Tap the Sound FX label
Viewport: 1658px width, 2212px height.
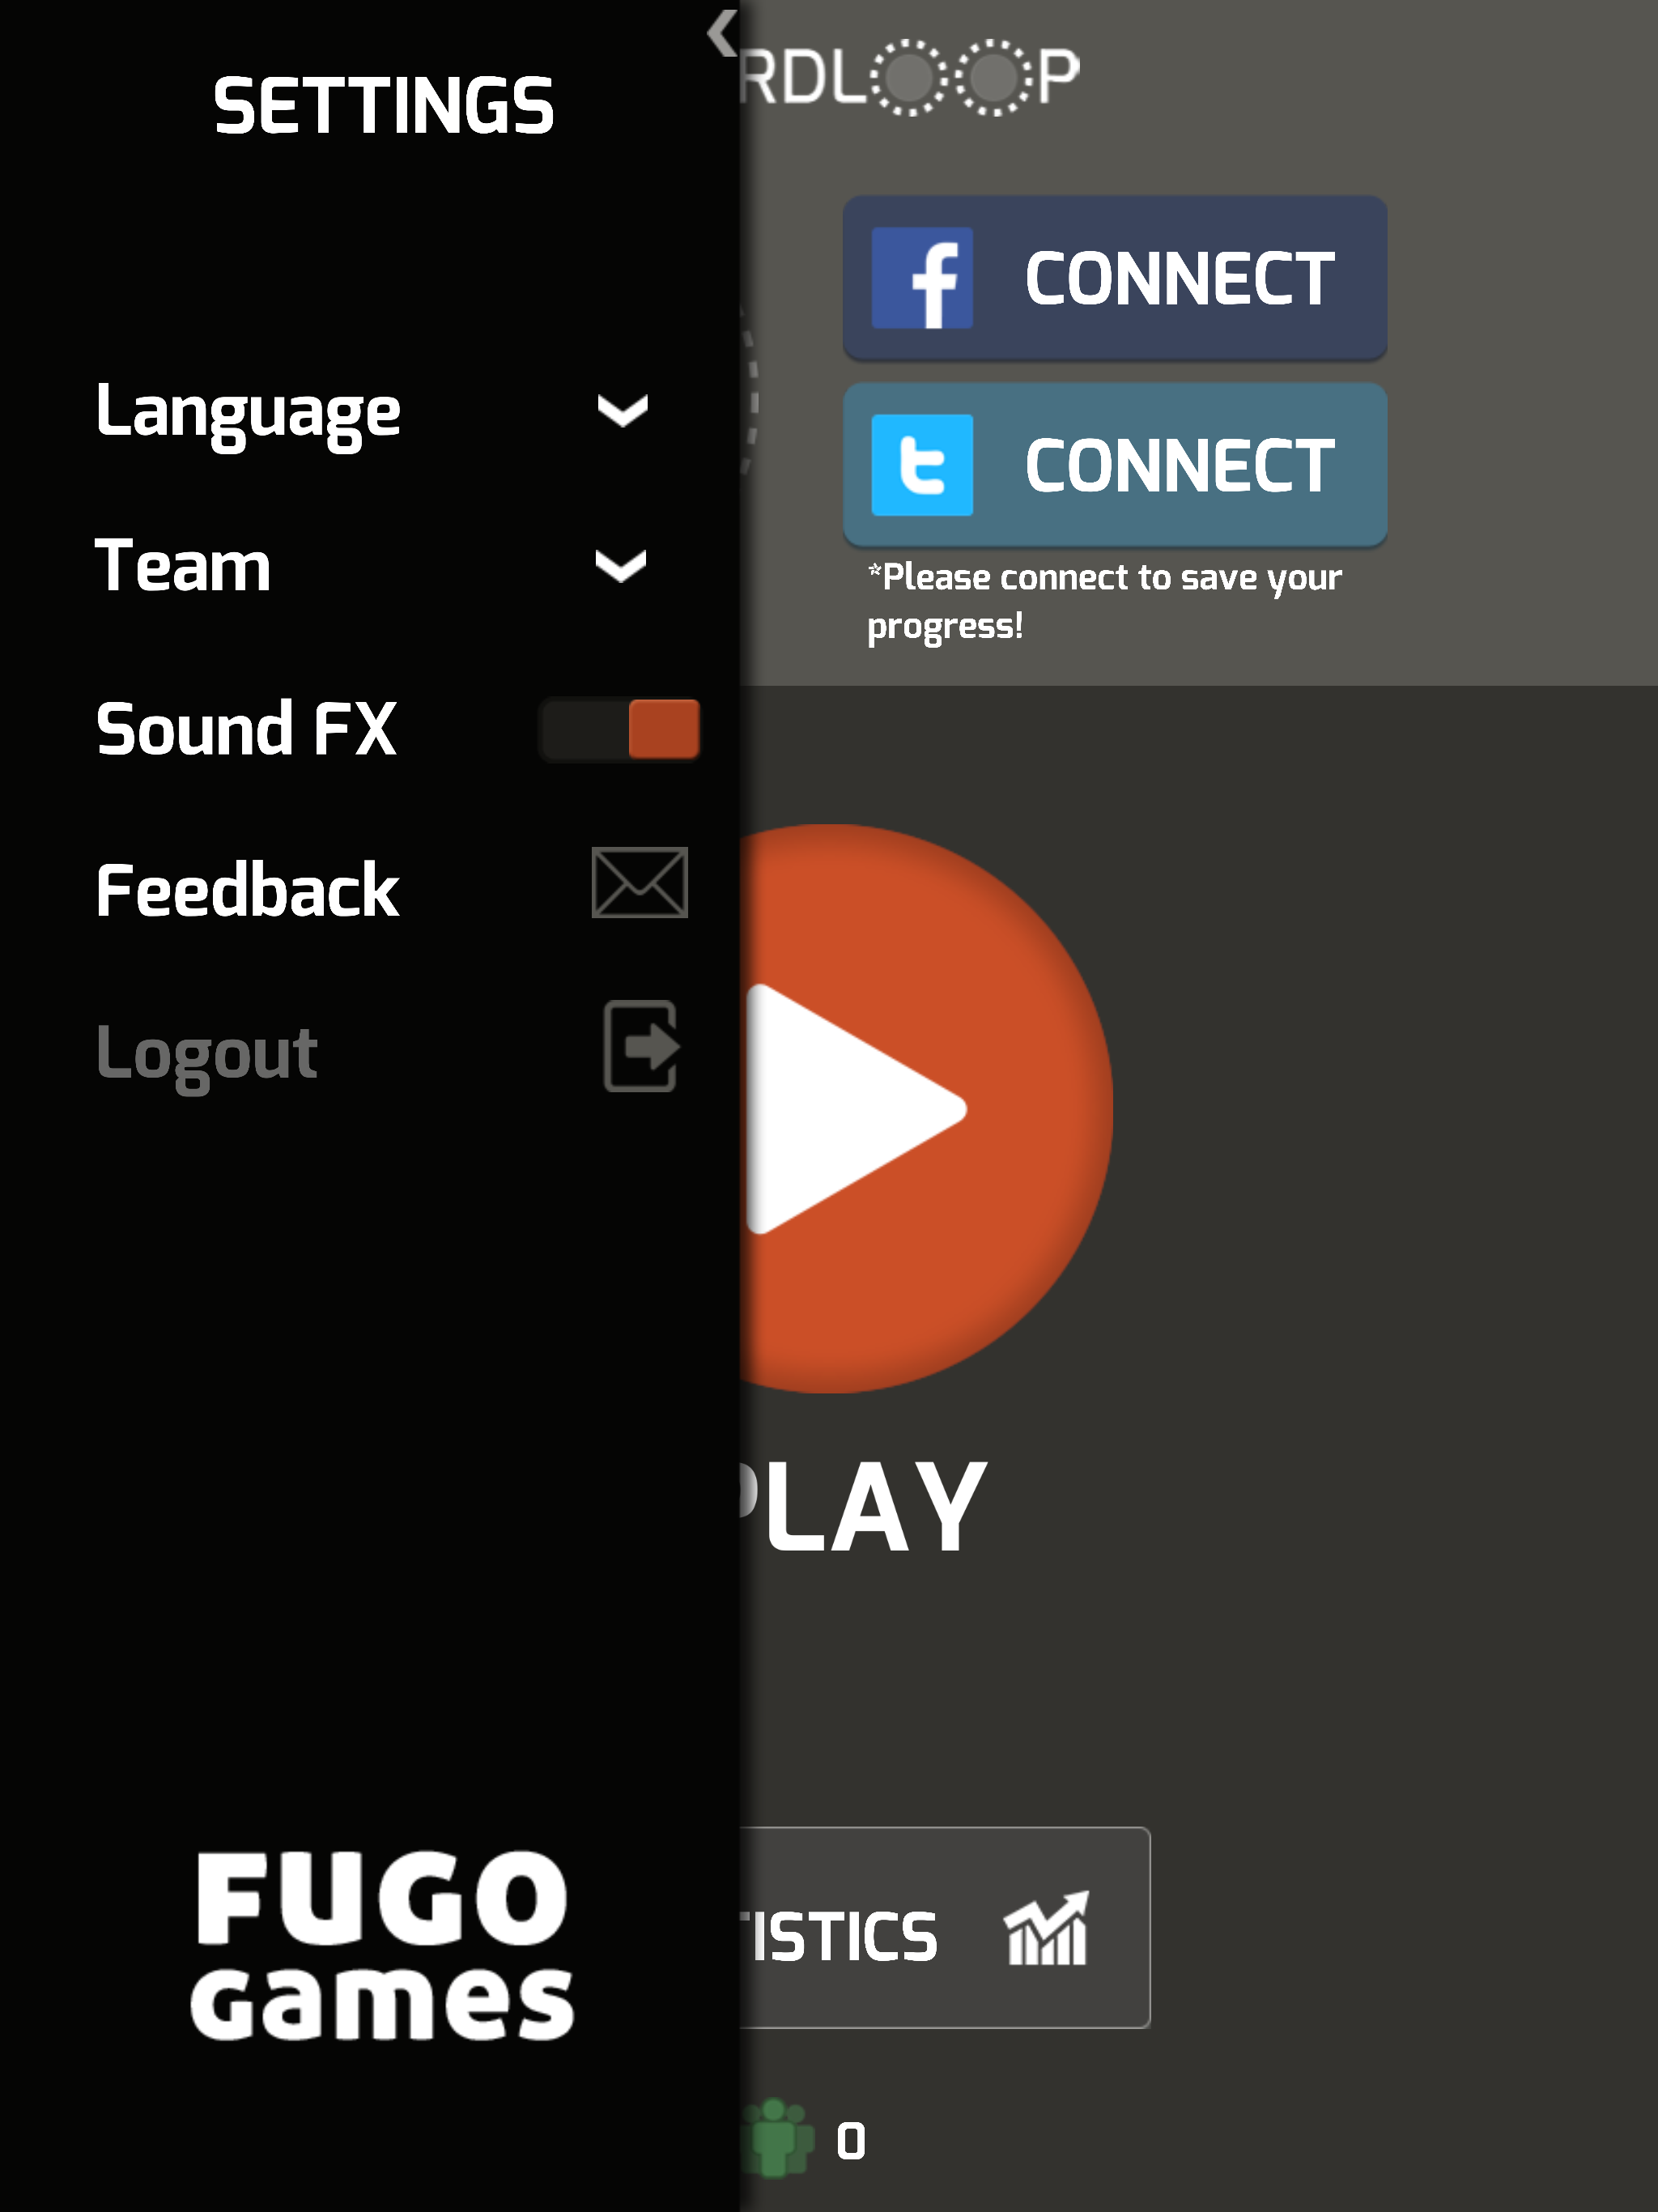[246, 729]
